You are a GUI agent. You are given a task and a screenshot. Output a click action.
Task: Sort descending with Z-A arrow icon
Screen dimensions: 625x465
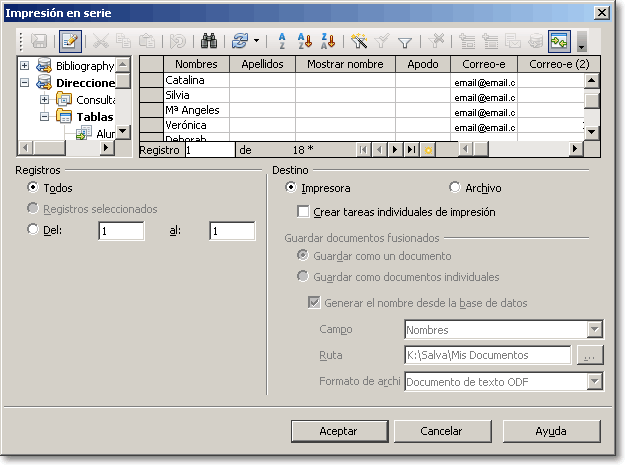[328, 41]
